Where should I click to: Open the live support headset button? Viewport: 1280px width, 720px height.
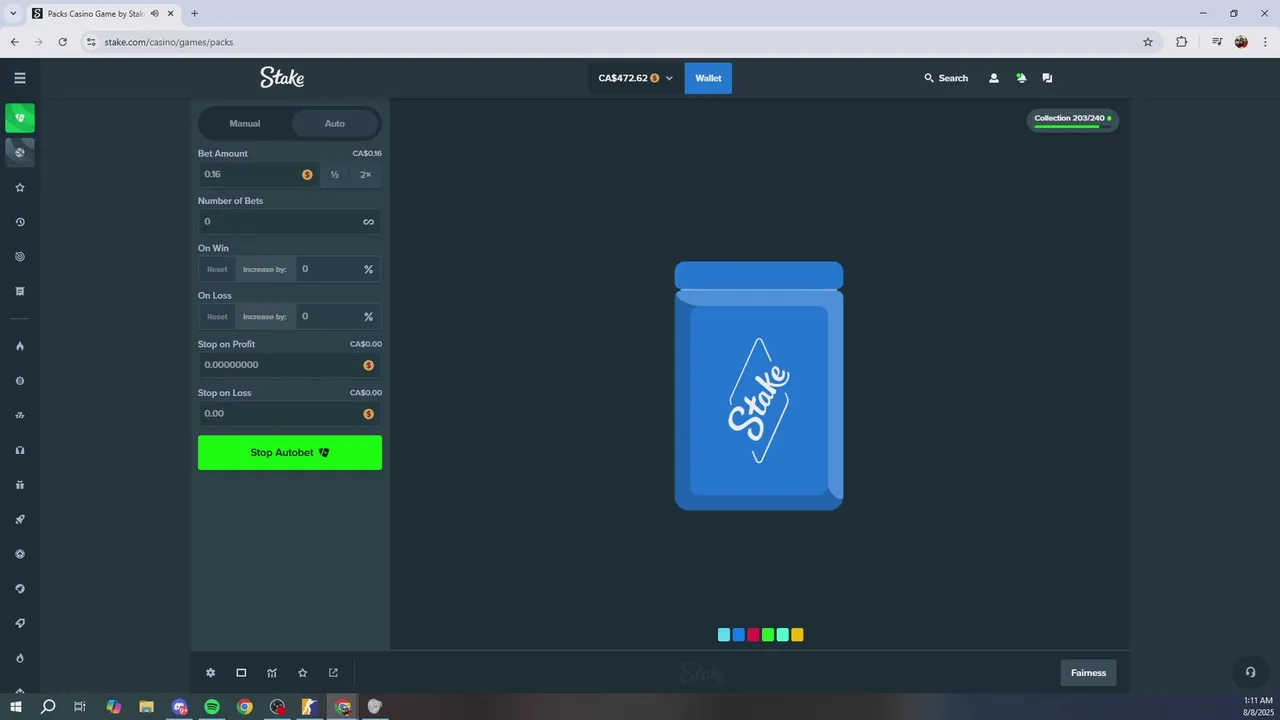pos(1250,672)
